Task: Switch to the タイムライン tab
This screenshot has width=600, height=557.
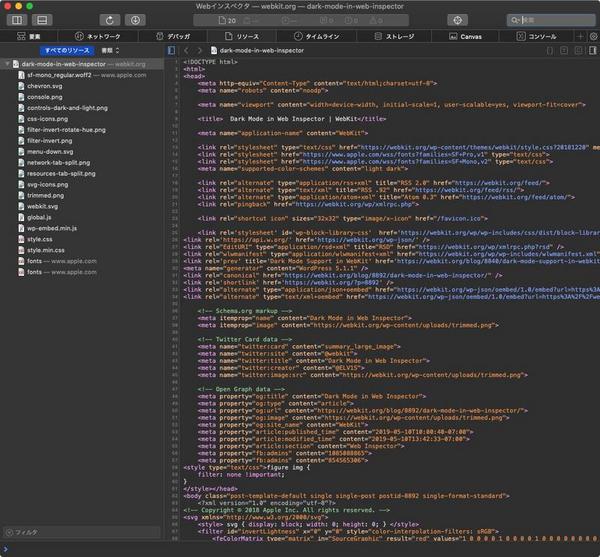Action: point(316,36)
